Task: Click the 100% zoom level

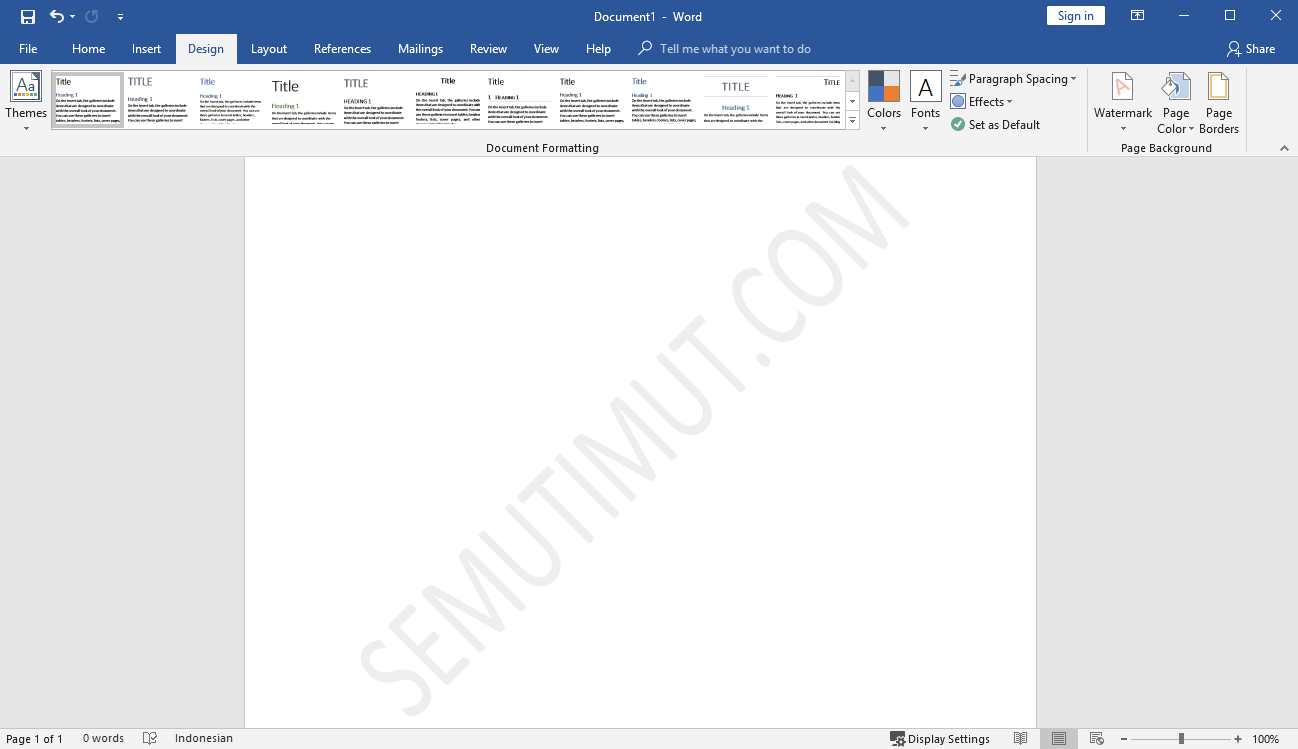Action: [x=1266, y=739]
